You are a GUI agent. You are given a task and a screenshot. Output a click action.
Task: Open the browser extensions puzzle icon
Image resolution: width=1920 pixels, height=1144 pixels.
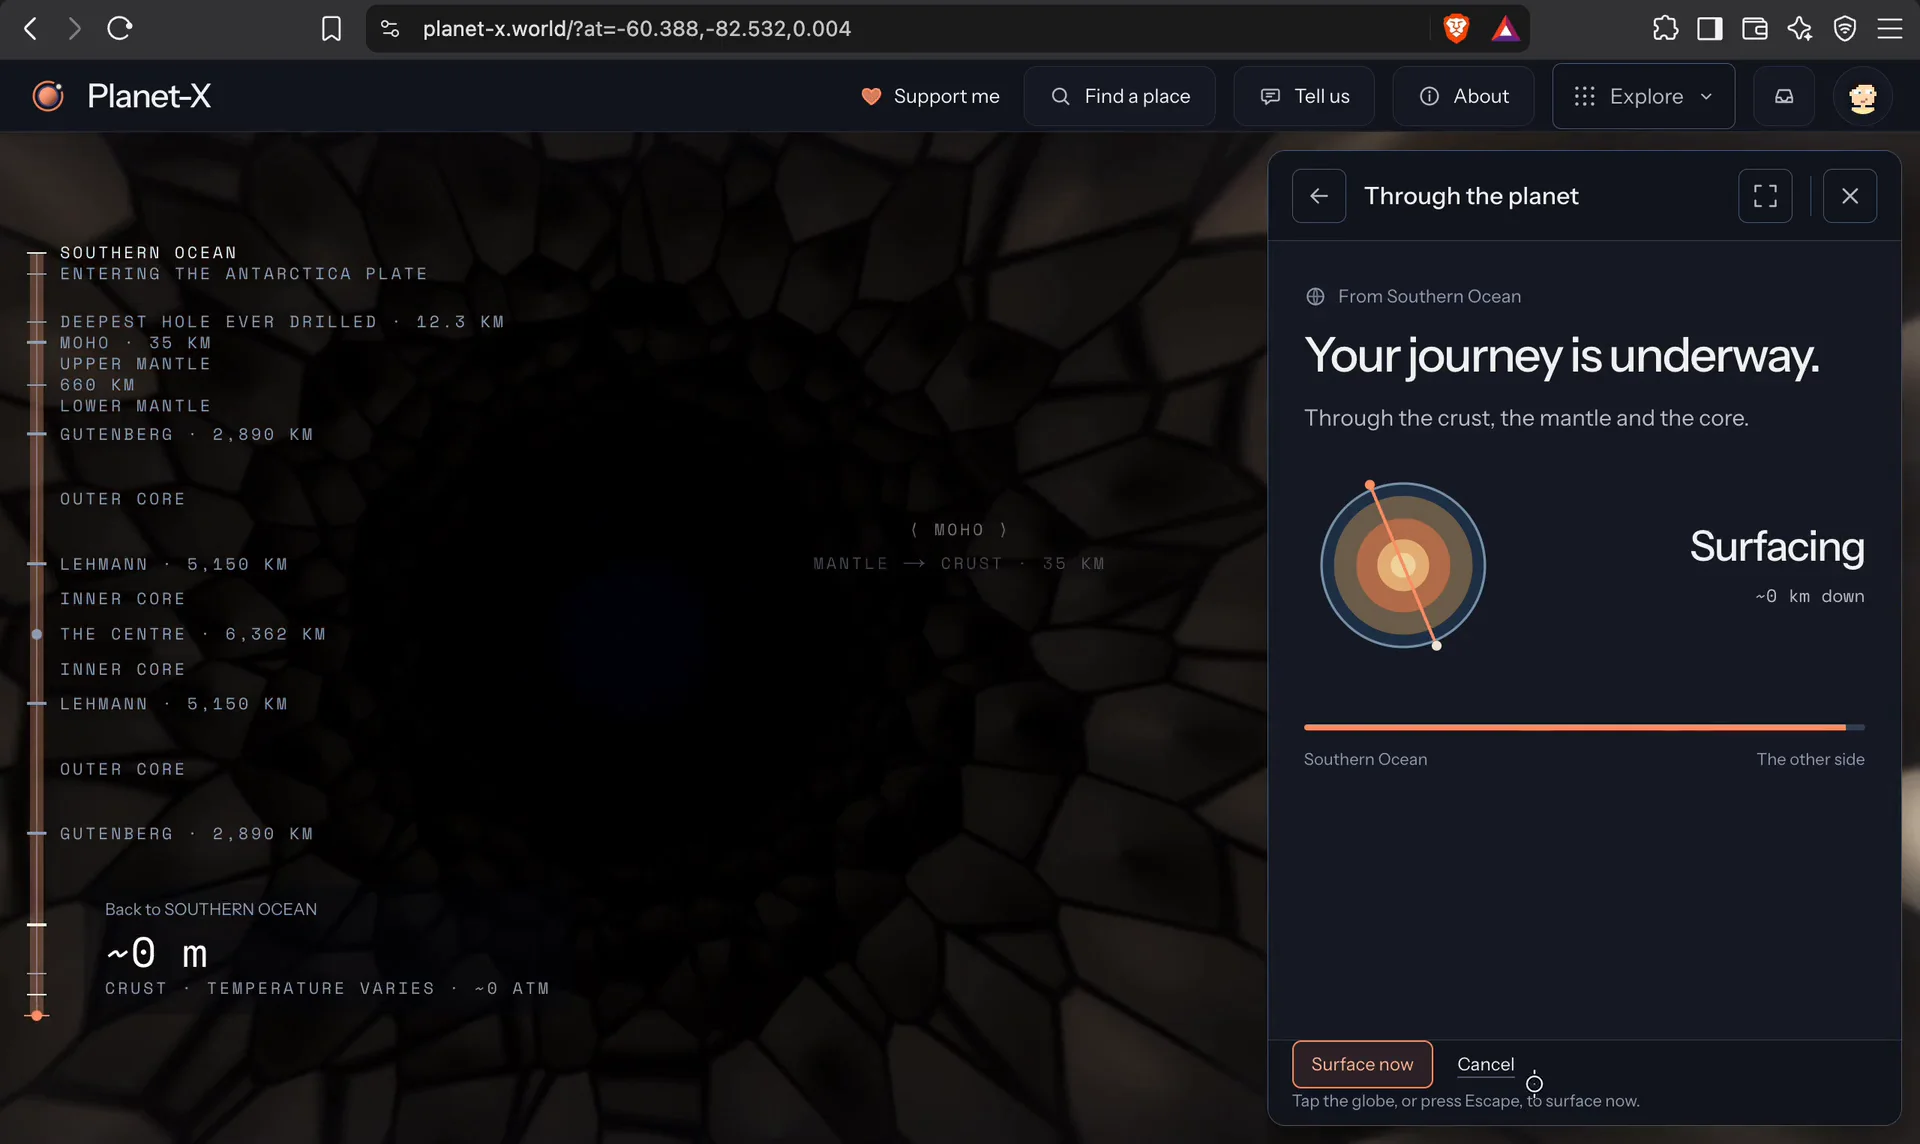[1665, 29]
